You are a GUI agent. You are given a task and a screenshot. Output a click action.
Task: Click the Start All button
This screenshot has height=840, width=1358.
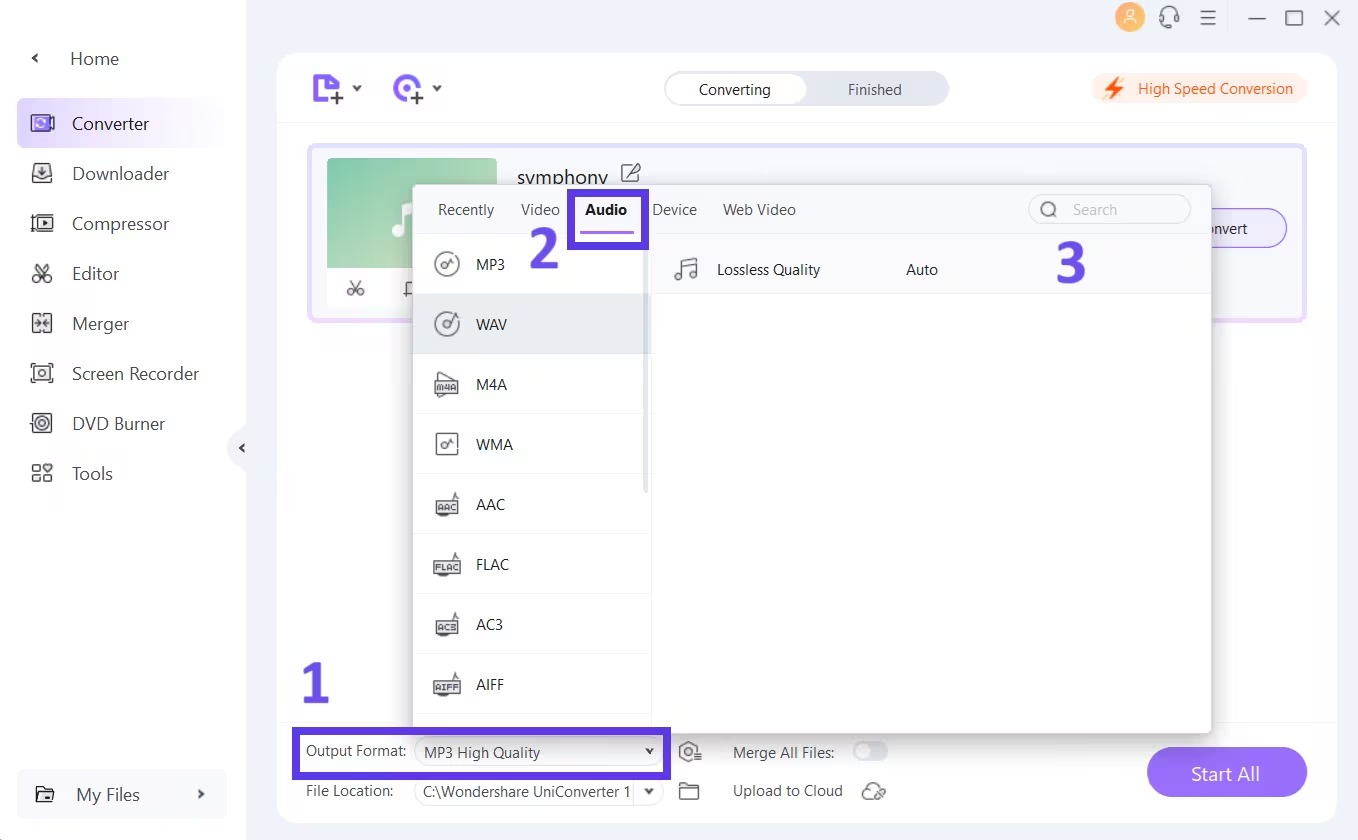tap(1226, 773)
